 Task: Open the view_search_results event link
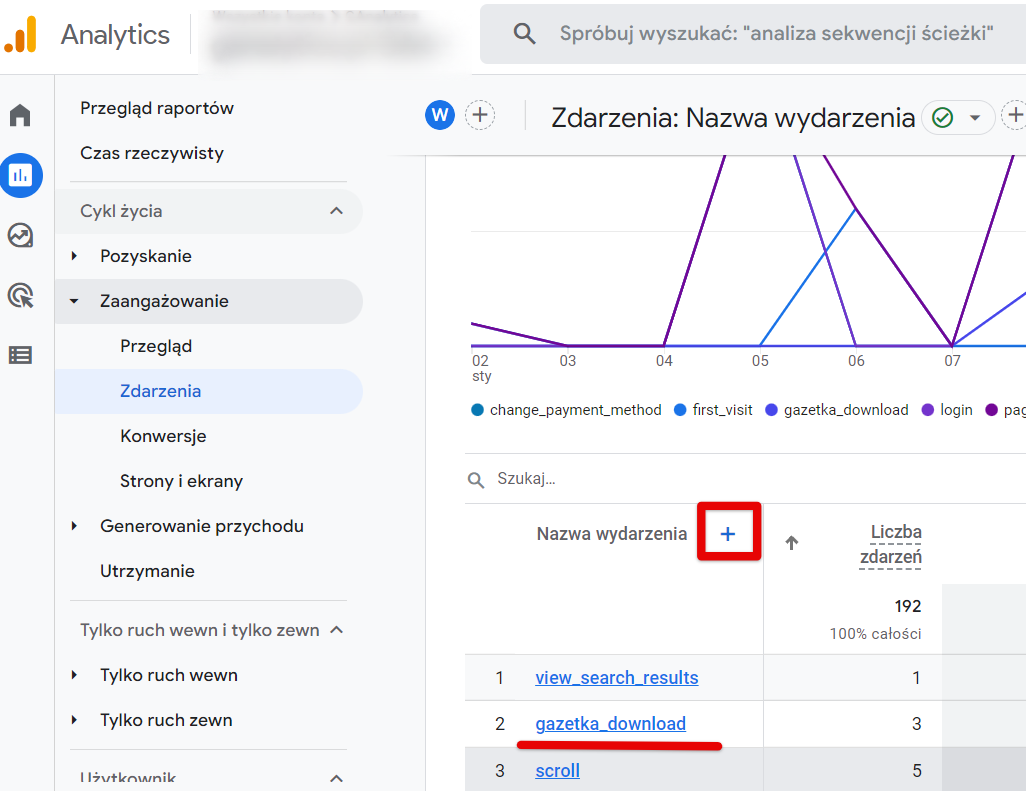click(616, 678)
